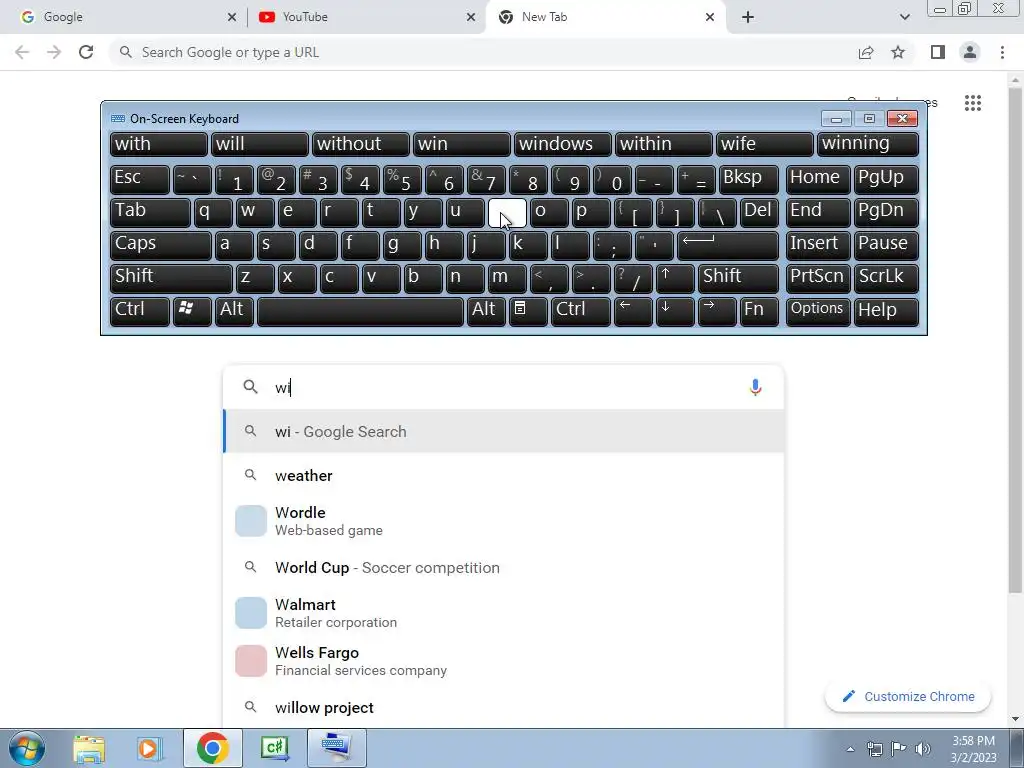1024x768 pixels.
Task: Tap the Esc key
Action: pos(140,179)
